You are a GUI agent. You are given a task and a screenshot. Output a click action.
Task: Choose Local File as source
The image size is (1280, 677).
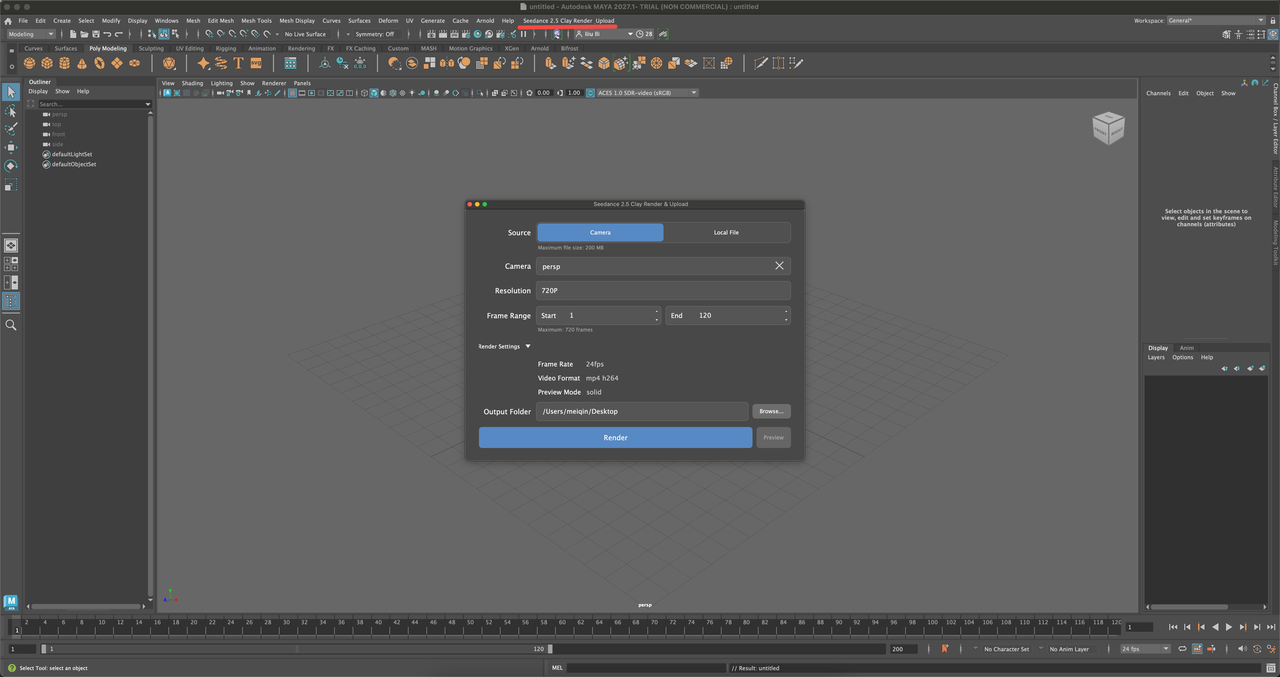pos(726,232)
